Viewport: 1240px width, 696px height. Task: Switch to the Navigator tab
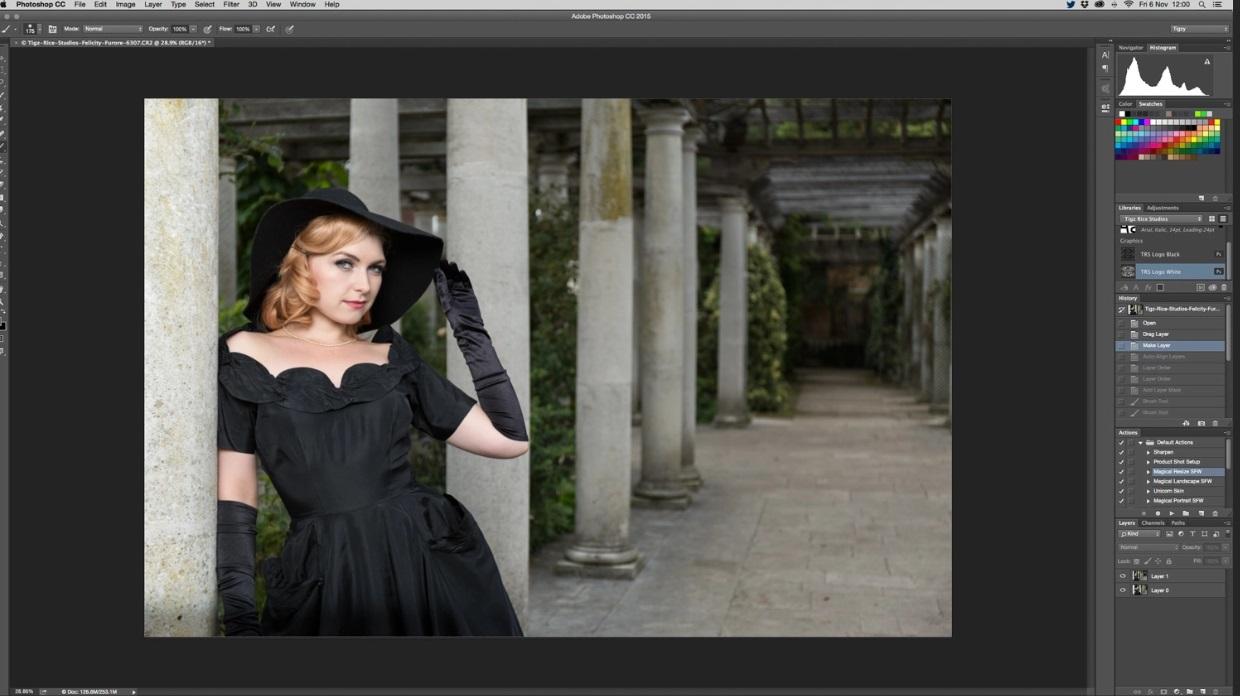click(1131, 47)
